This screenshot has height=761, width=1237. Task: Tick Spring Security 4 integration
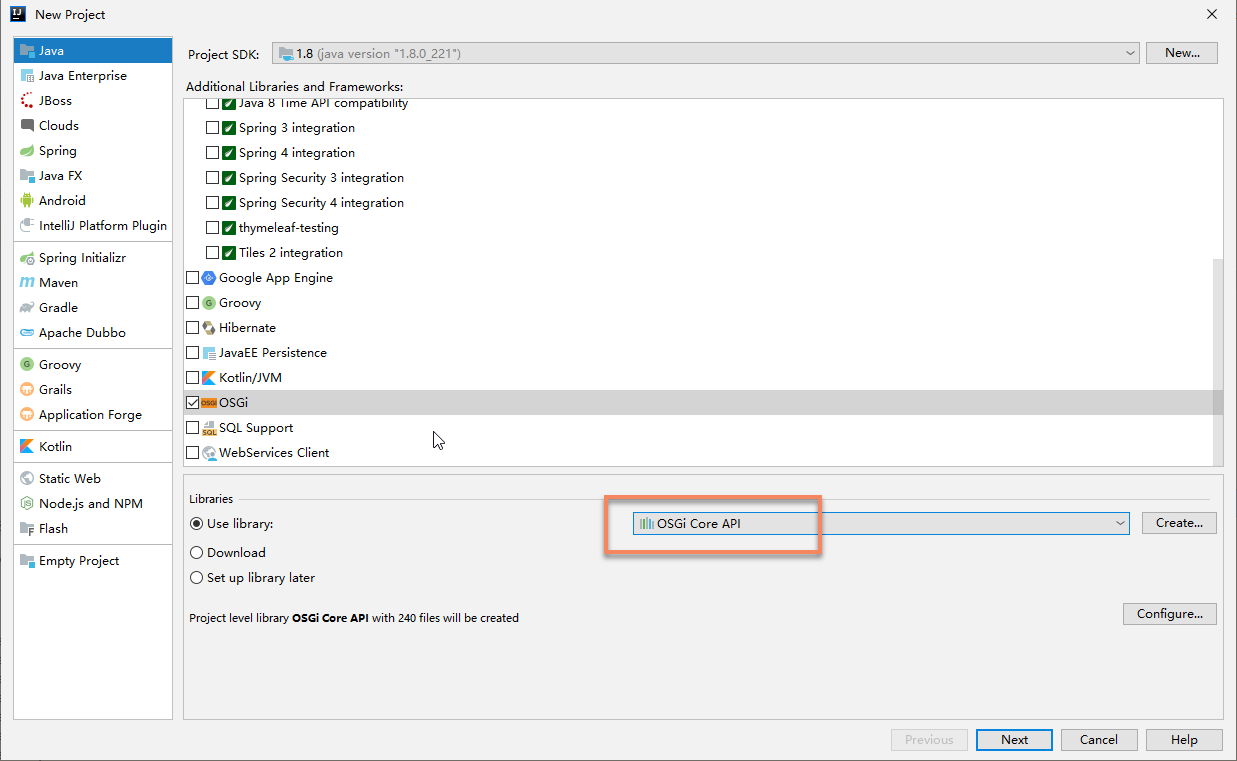212,203
